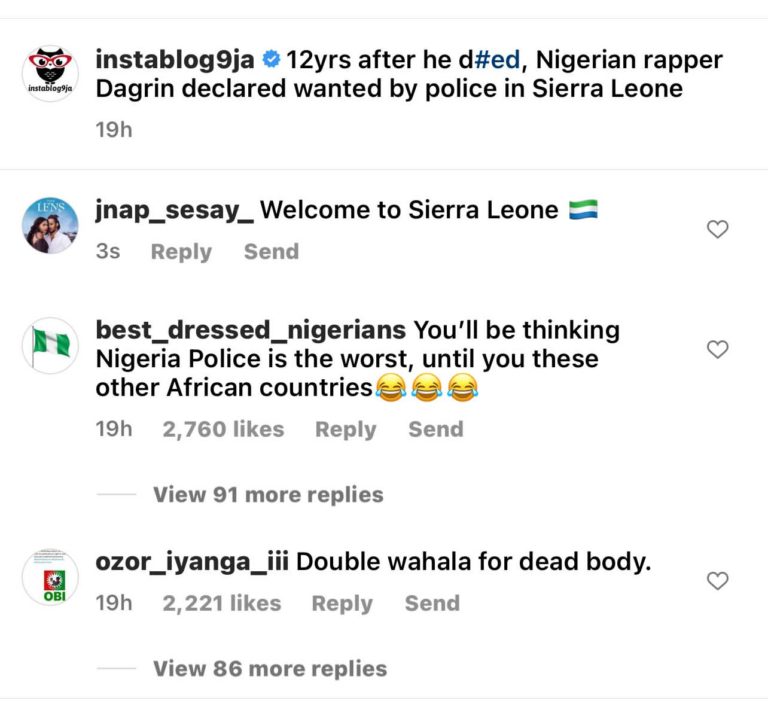
Task: Open the #ed hashtag link in the caption
Action: [497, 60]
